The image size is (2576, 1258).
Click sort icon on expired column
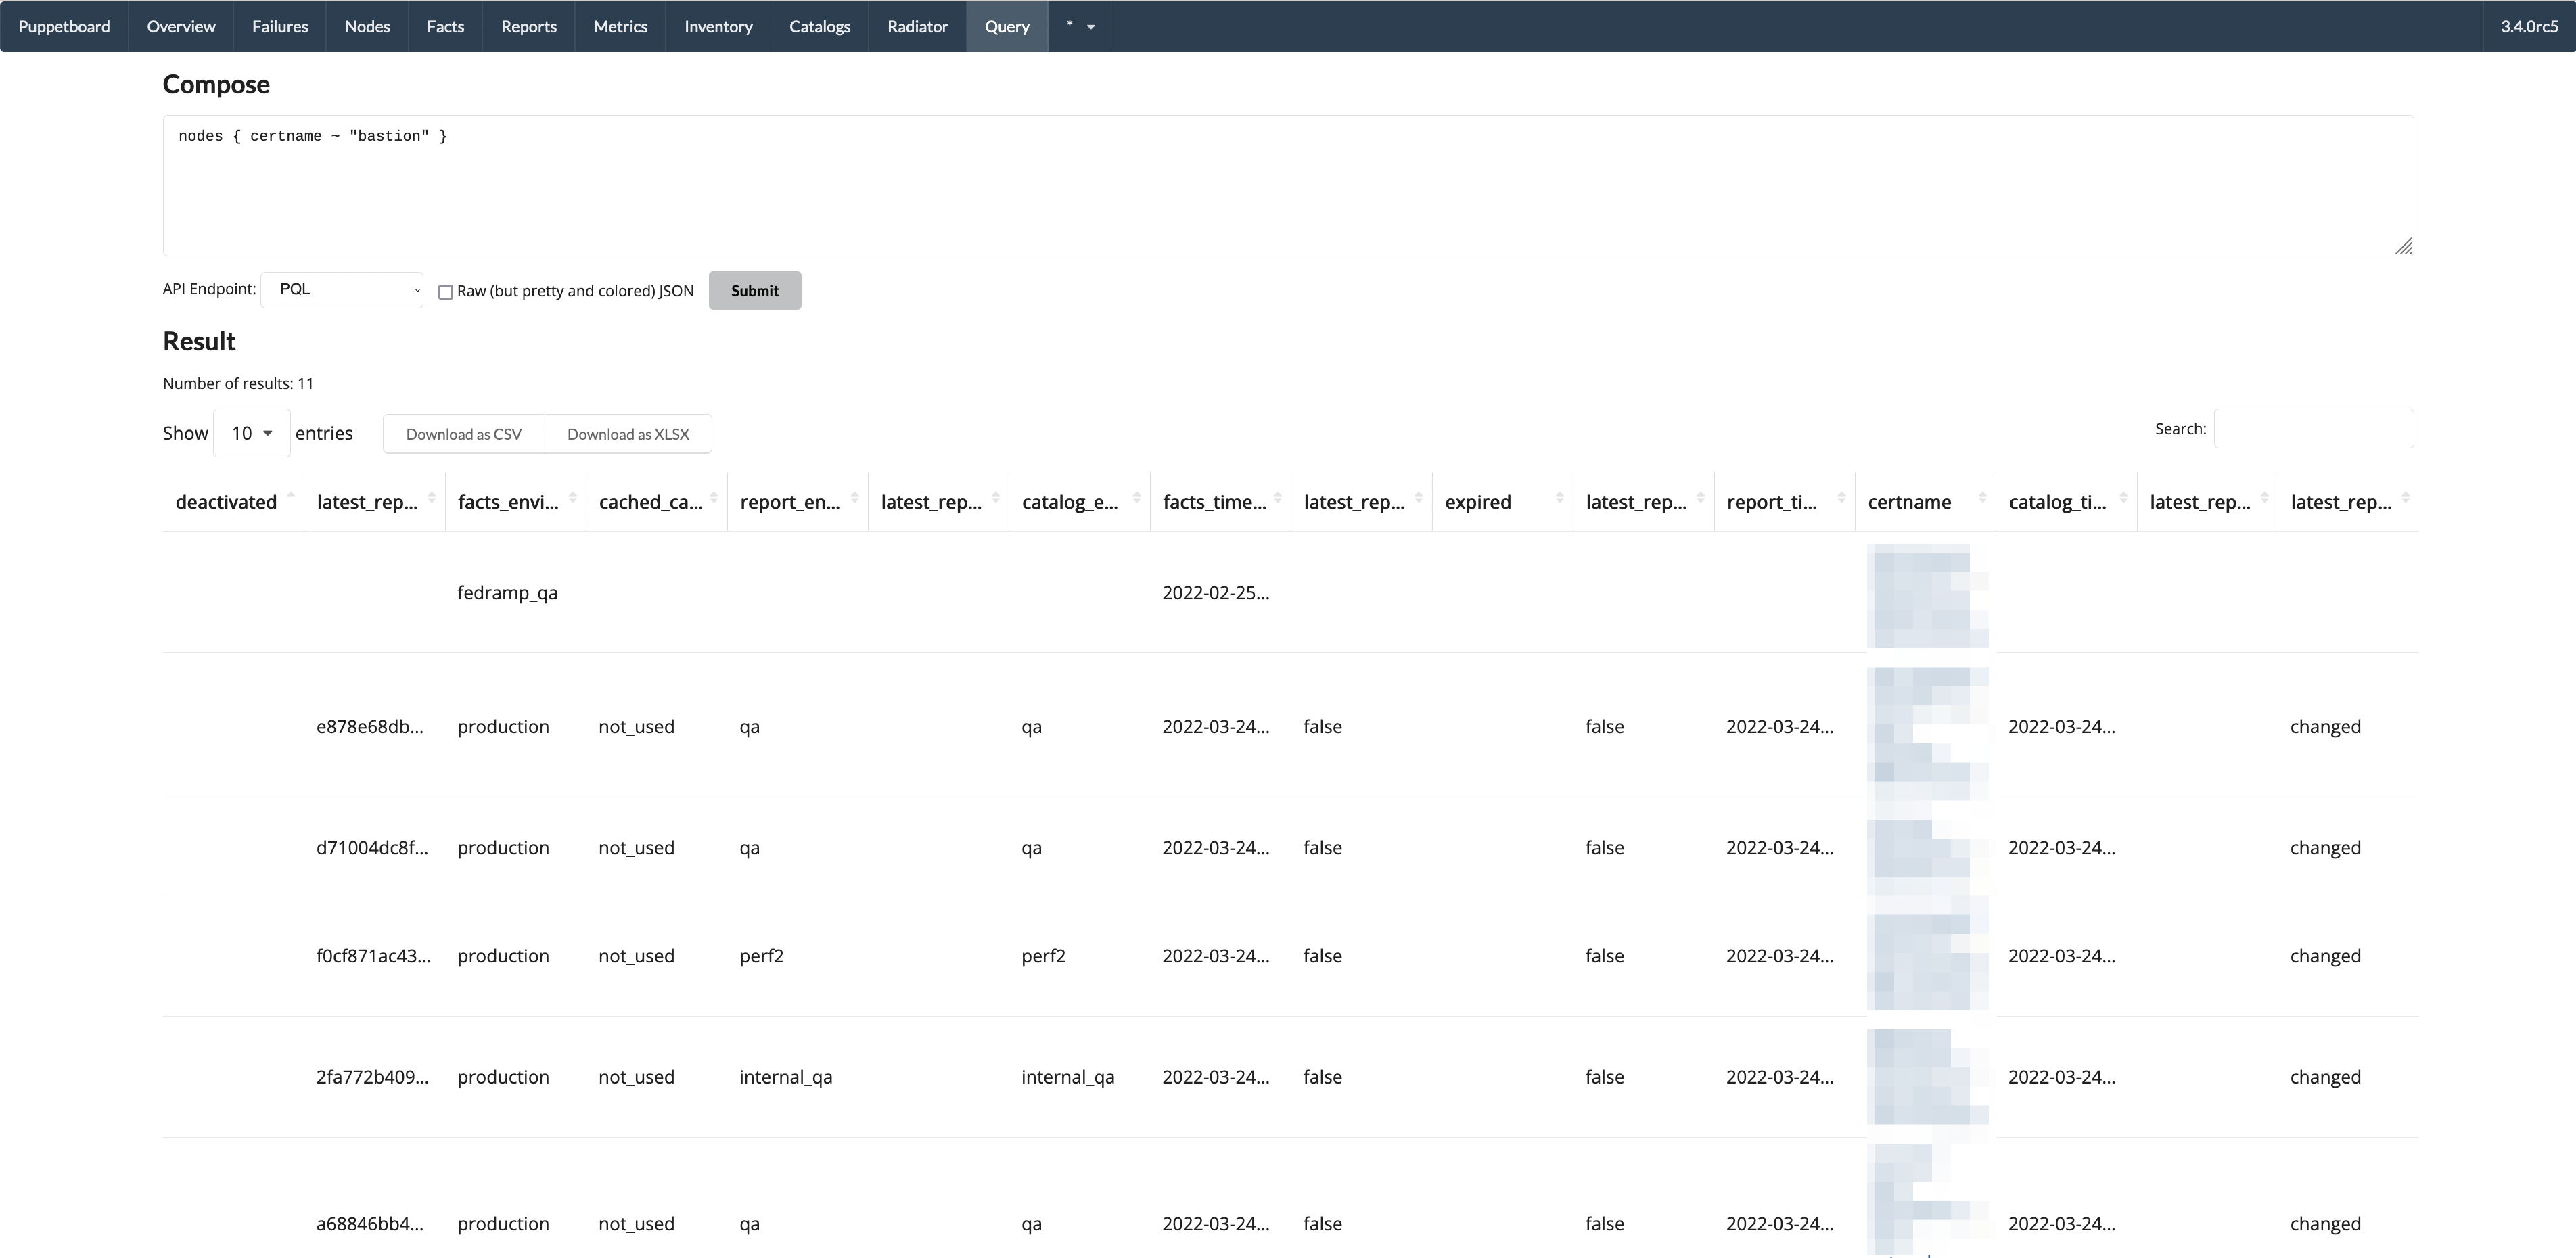(x=1559, y=498)
